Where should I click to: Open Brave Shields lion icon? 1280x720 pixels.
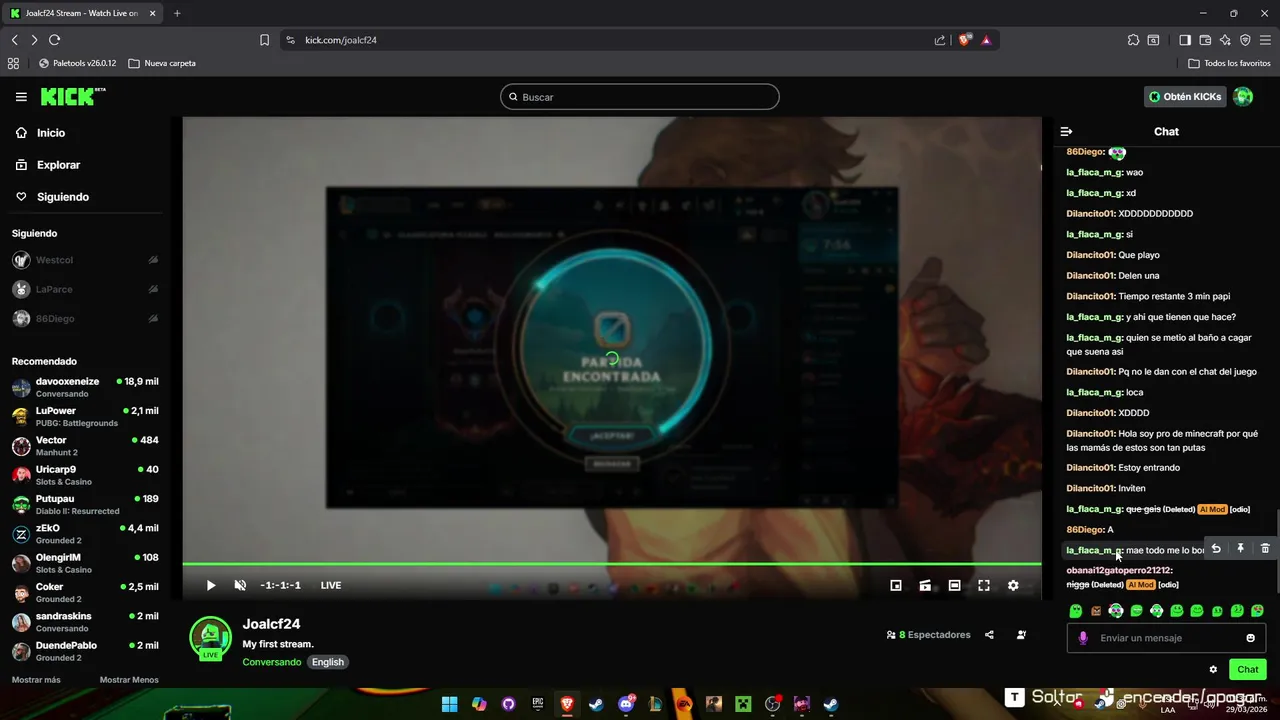965,40
